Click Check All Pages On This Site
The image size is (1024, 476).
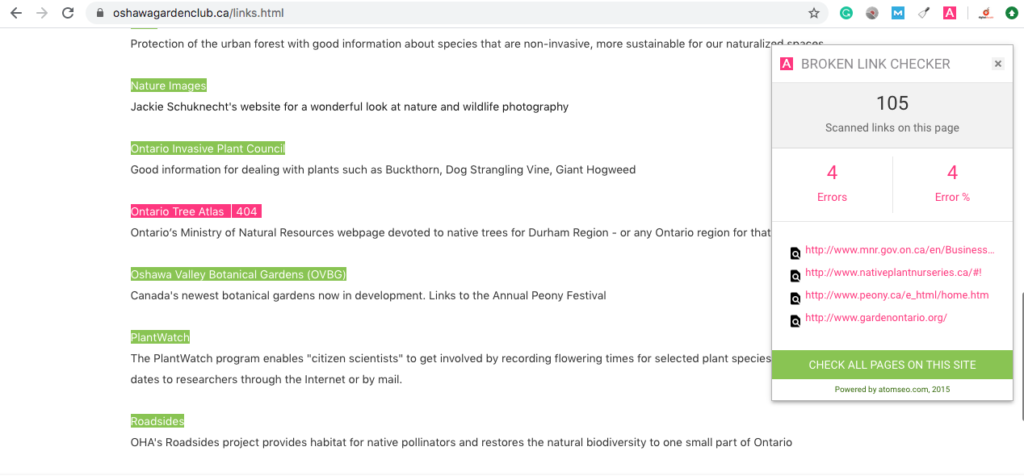click(892, 365)
